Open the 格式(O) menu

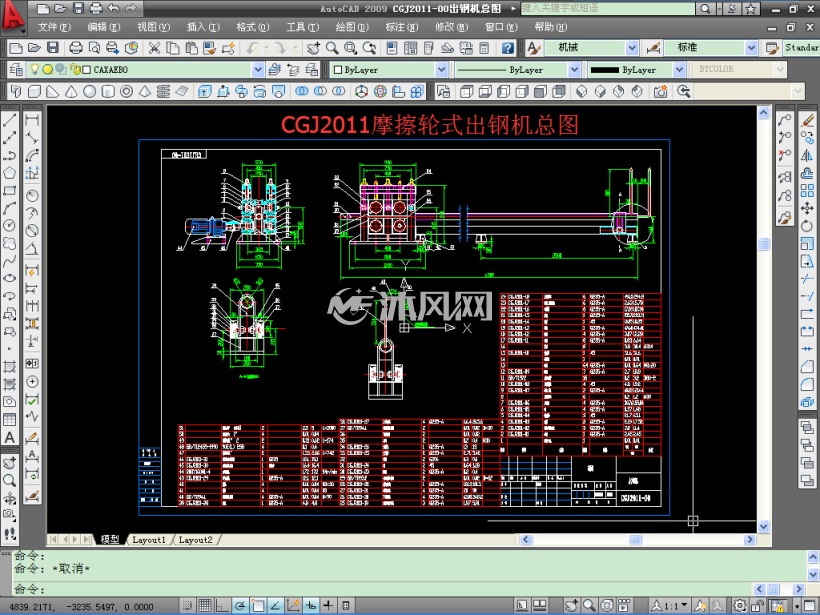click(x=253, y=27)
